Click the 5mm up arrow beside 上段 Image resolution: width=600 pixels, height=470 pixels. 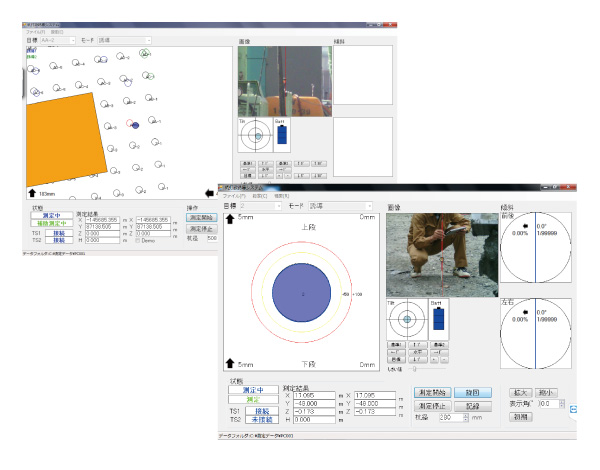point(230,219)
